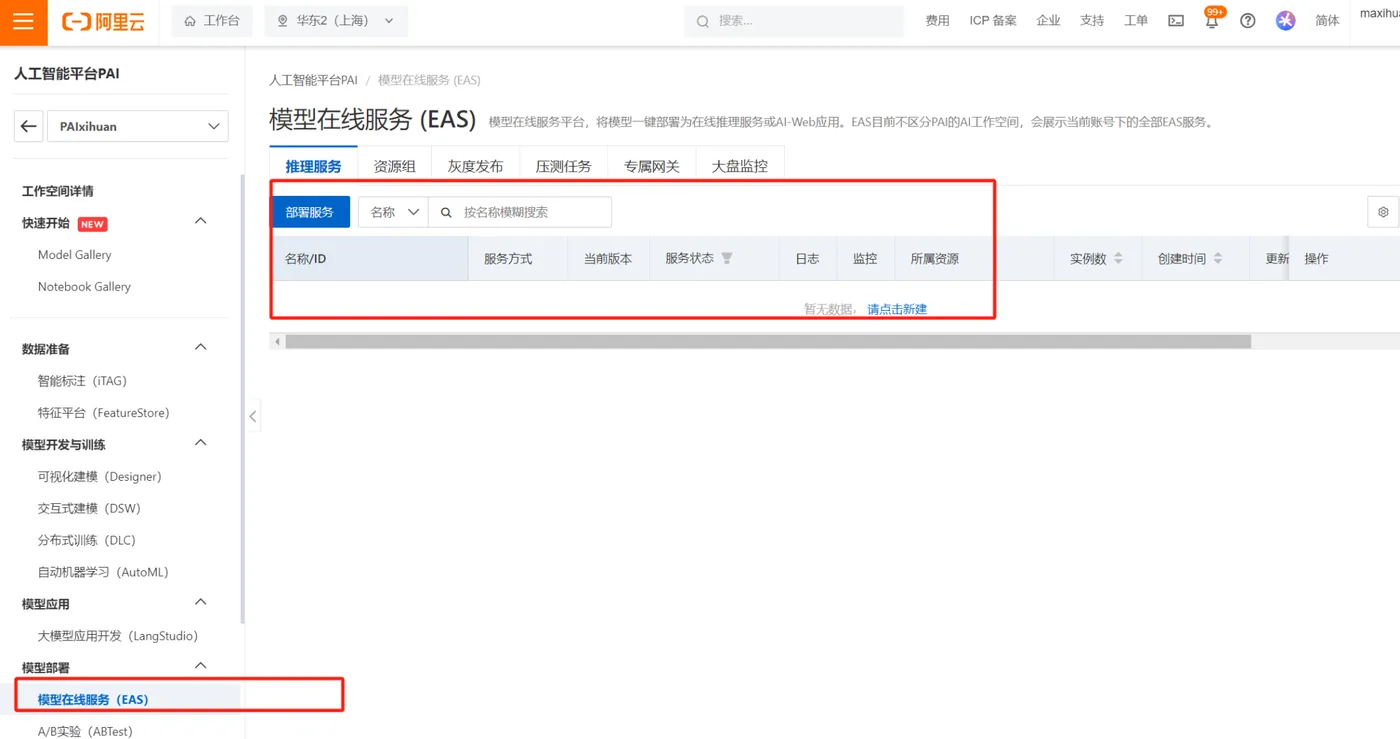
Task: Click the colorful AI assistant icon
Action: point(1286,21)
